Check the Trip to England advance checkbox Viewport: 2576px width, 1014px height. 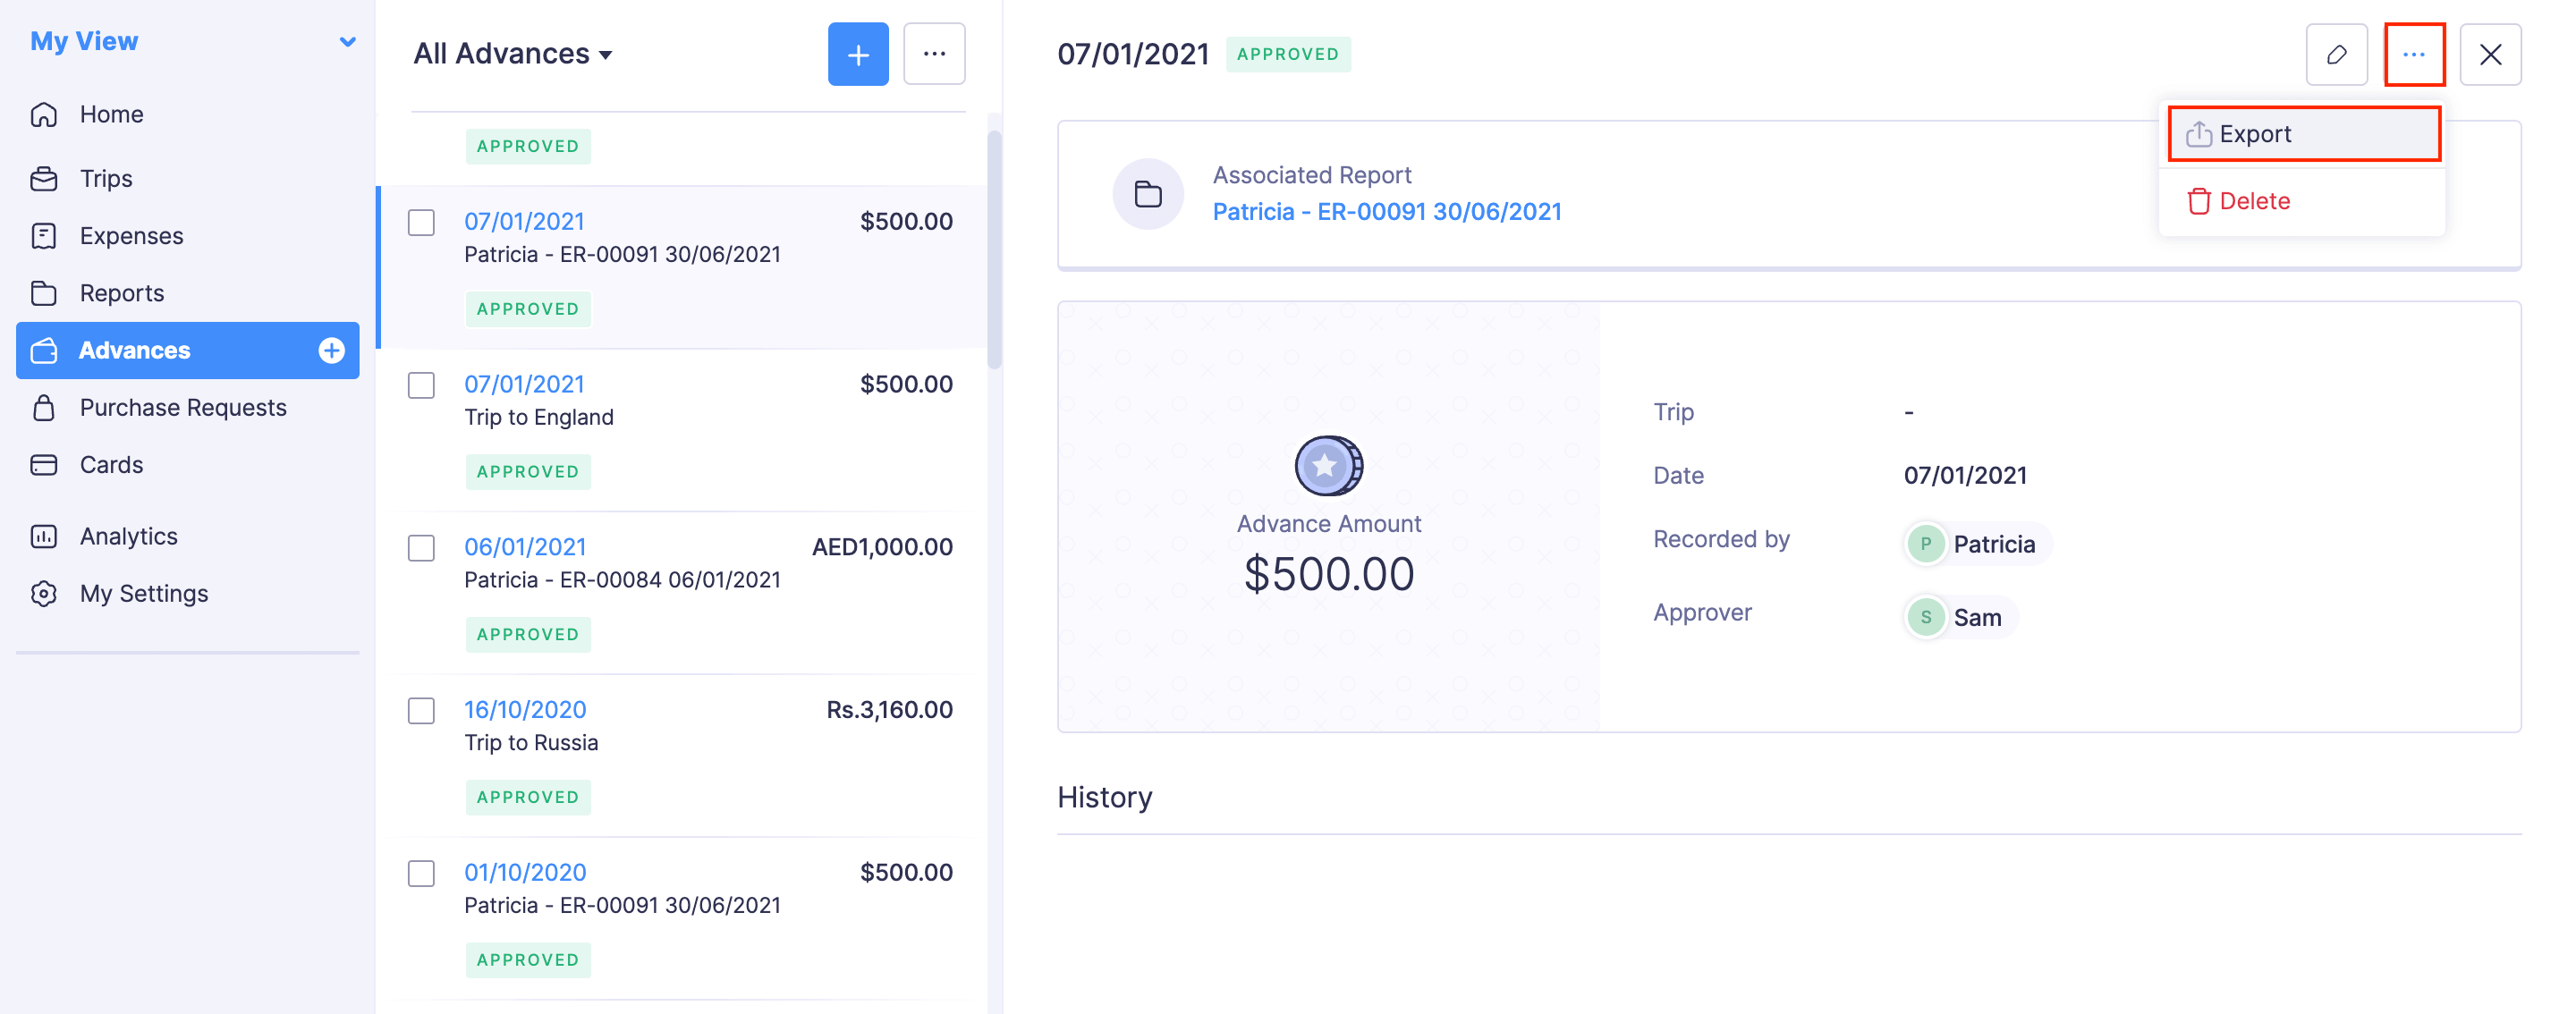click(421, 385)
